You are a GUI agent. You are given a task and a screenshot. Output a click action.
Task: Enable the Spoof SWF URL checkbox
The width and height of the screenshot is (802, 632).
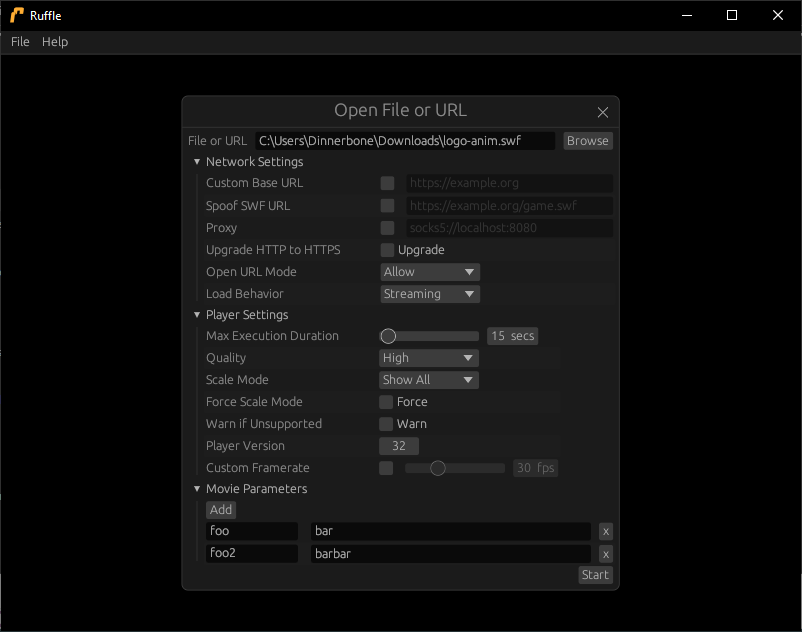click(387, 206)
